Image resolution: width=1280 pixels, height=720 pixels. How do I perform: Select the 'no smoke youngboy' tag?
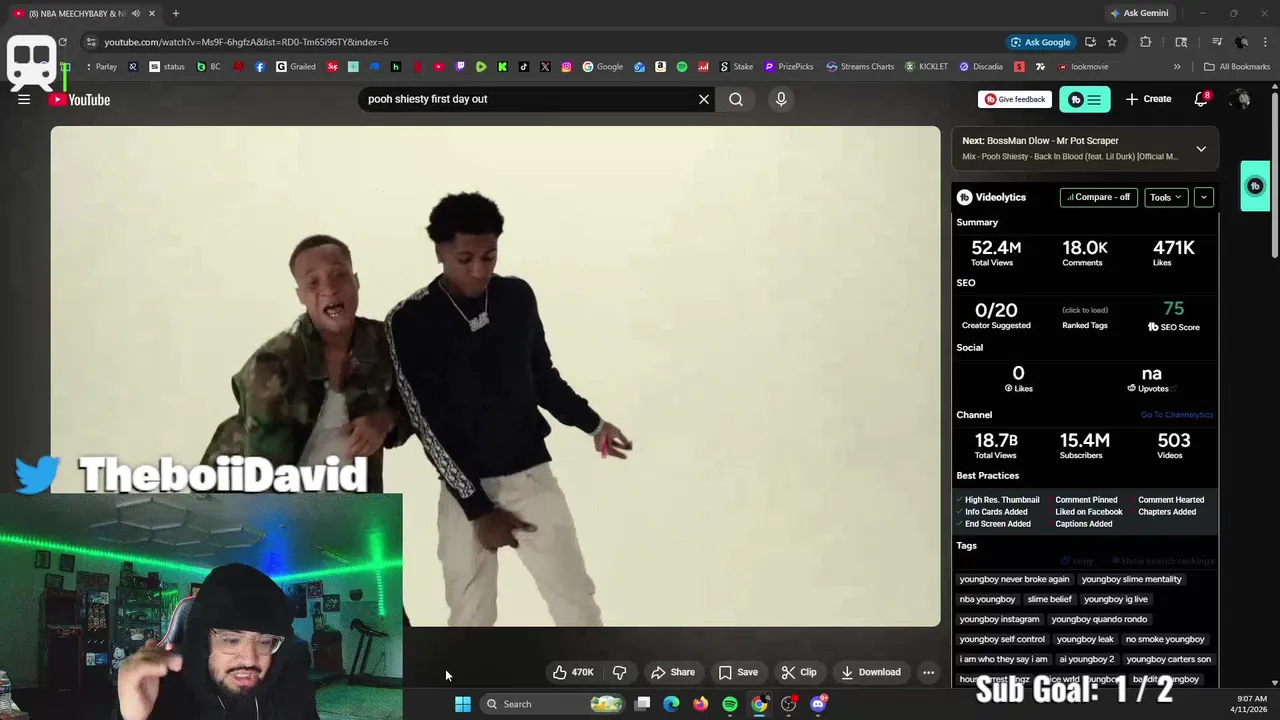[x=1165, y=639]
